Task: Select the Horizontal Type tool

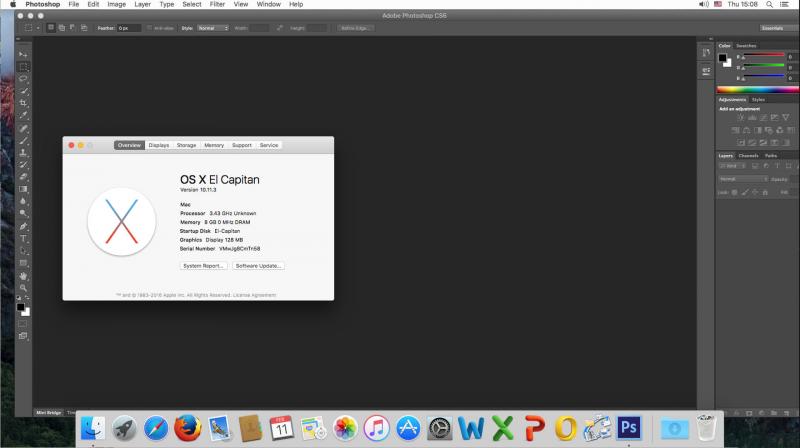Action: click(x=23, y=238)
